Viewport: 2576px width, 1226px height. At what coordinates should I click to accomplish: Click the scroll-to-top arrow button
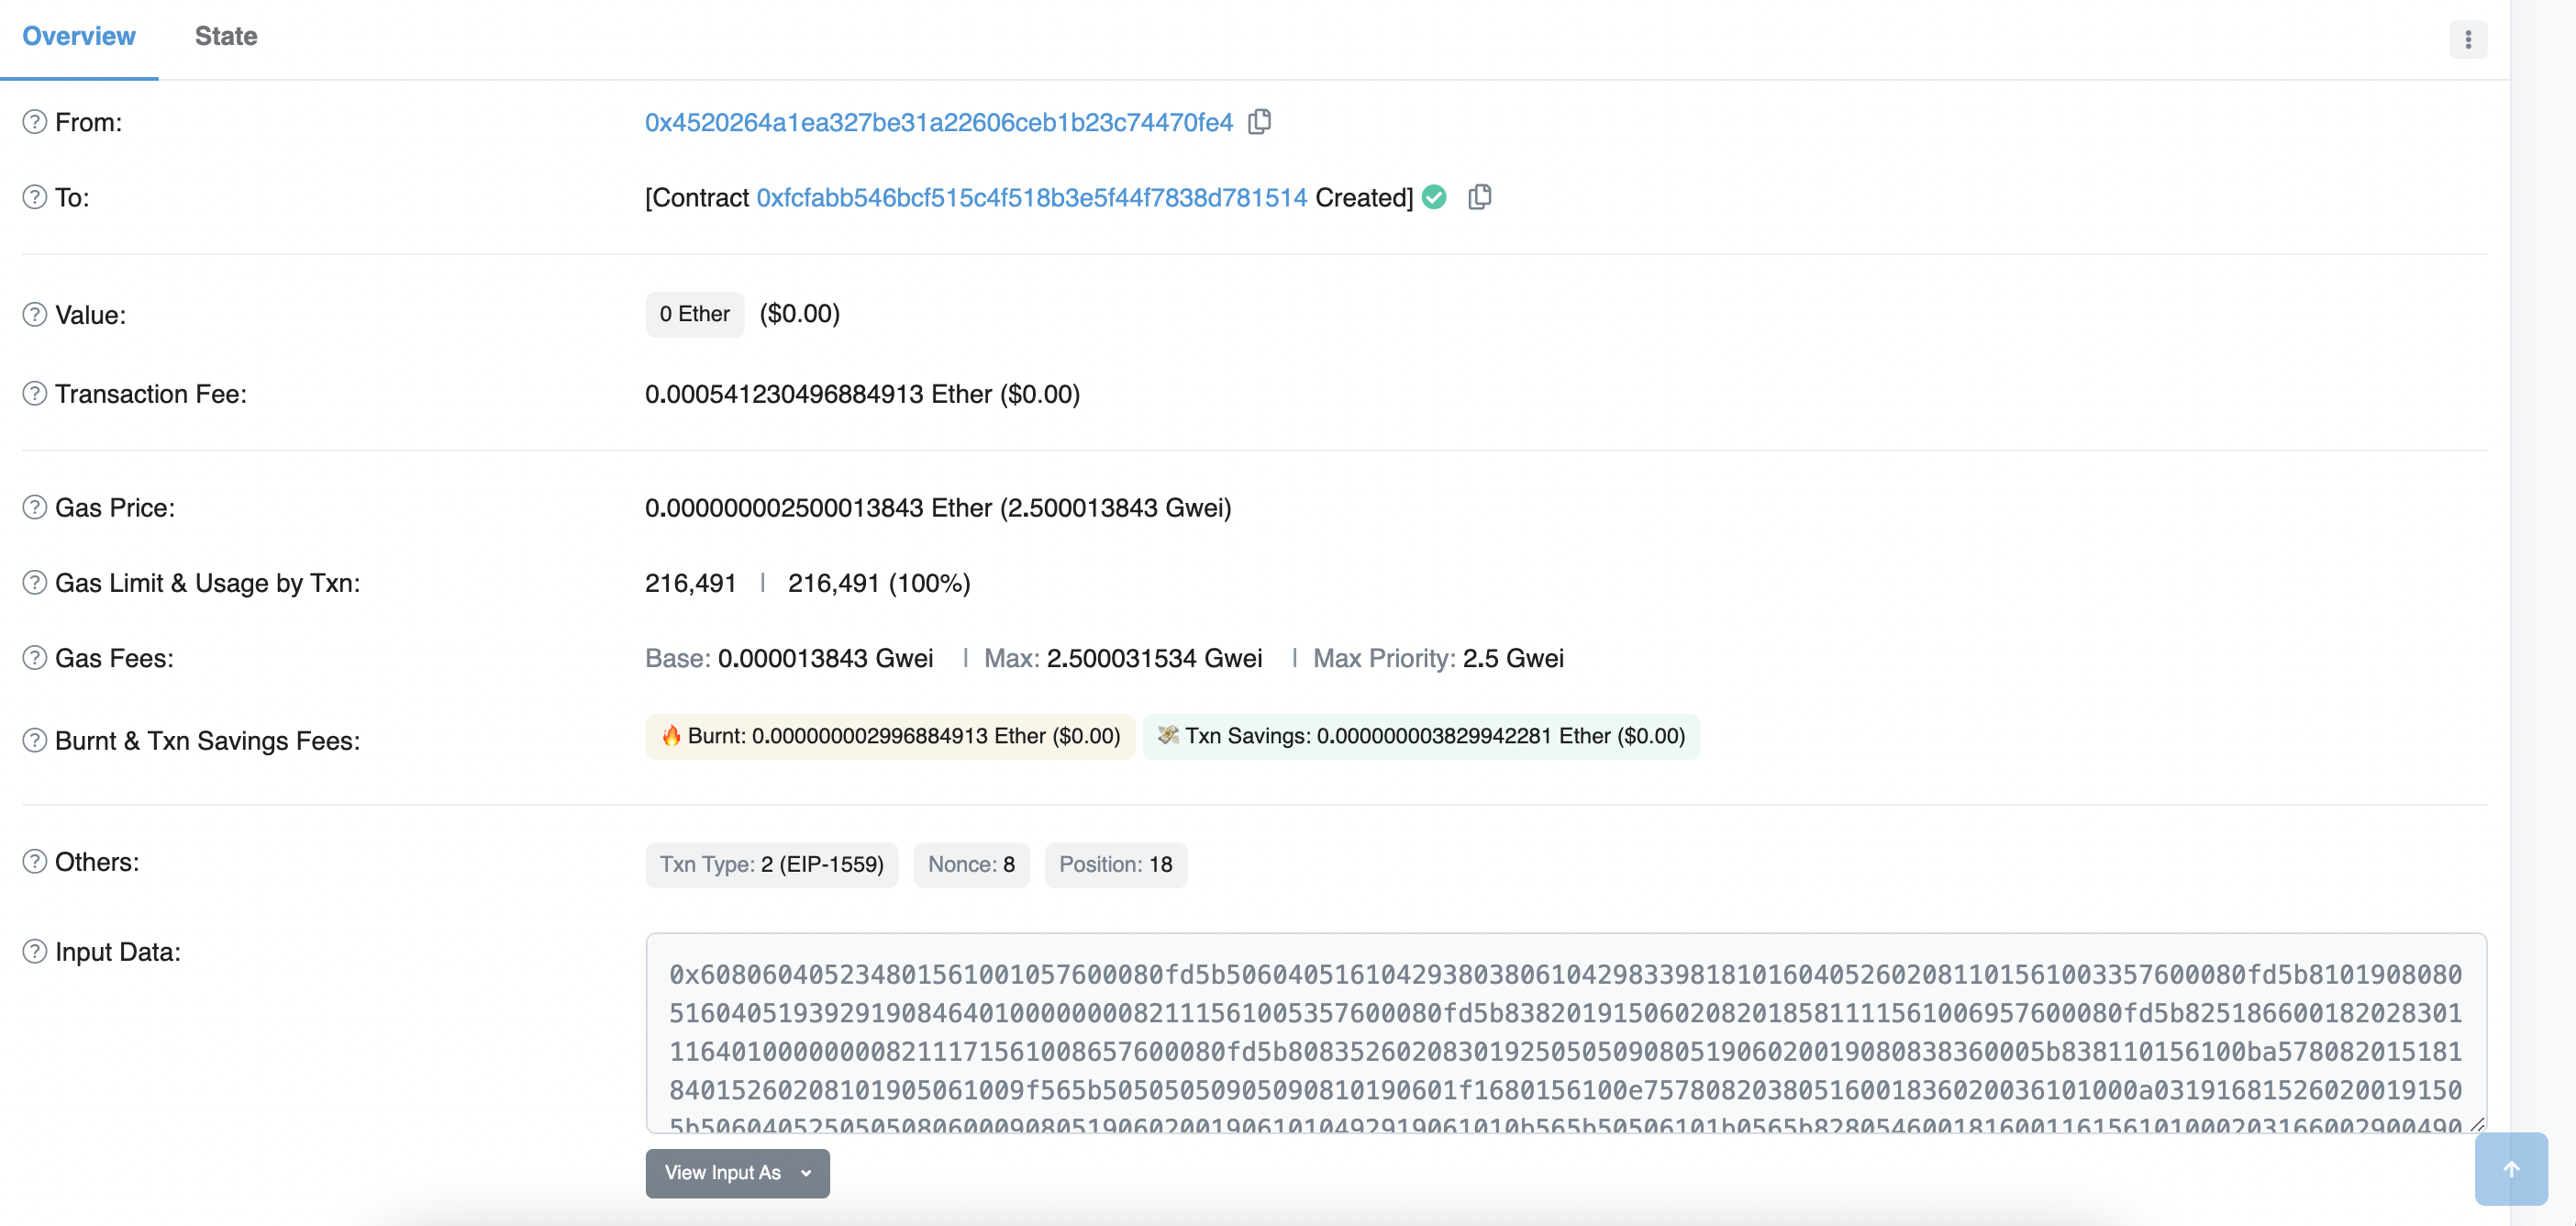(2510, 1169)
